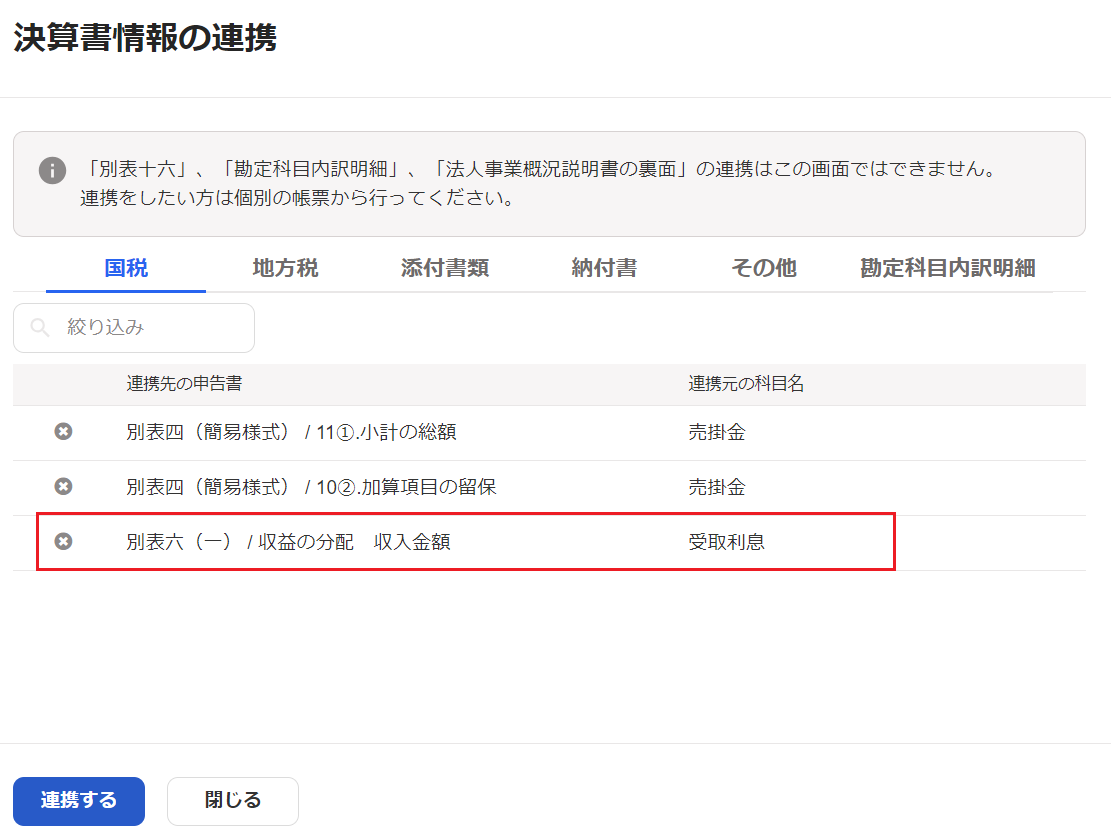Screen dimensions: 1111x840
Task: Select the text 別表六(一) / 収益の分配 収入金額
Action: 288,542
